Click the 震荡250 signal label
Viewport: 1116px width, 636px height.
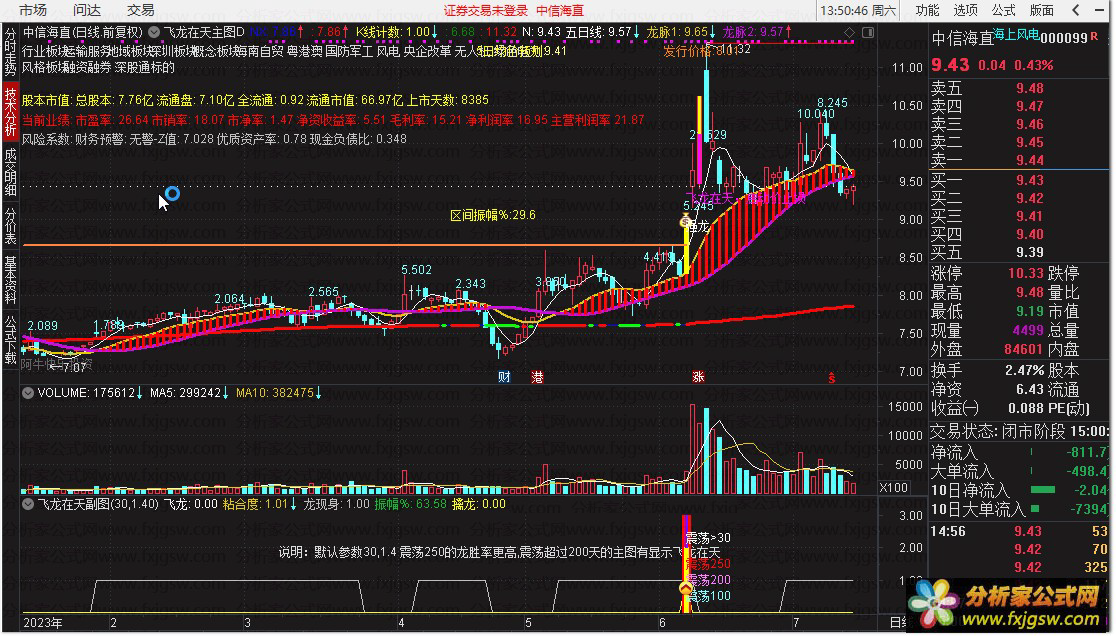pos(708,564)
